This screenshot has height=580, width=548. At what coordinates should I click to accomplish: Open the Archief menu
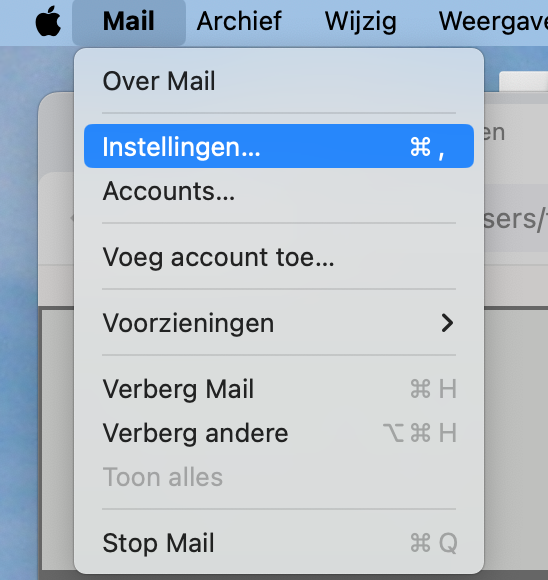tap(239, 21)
